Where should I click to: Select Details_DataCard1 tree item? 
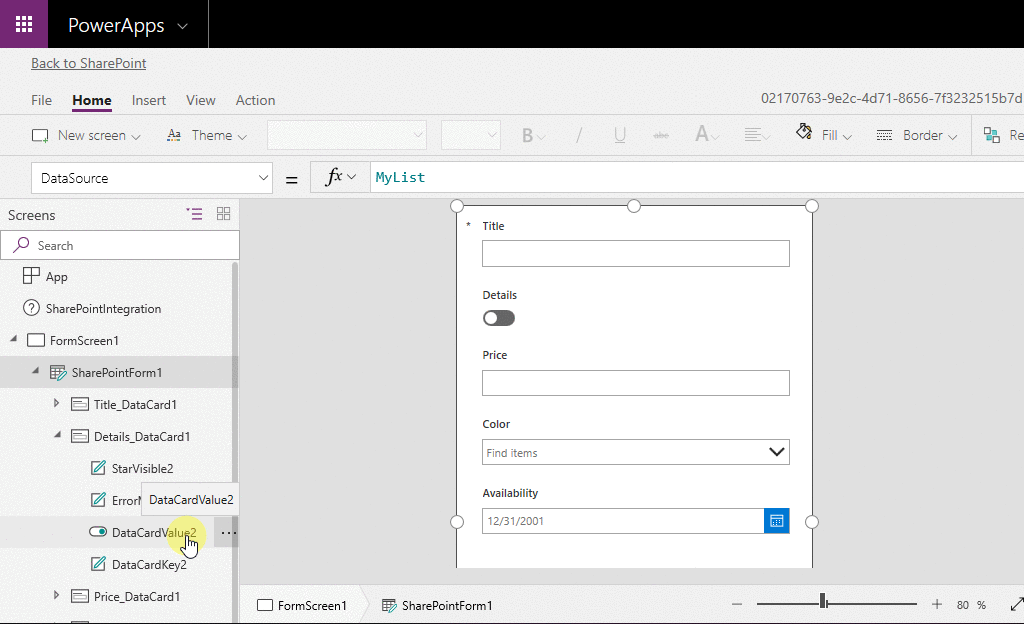(142, 437)
